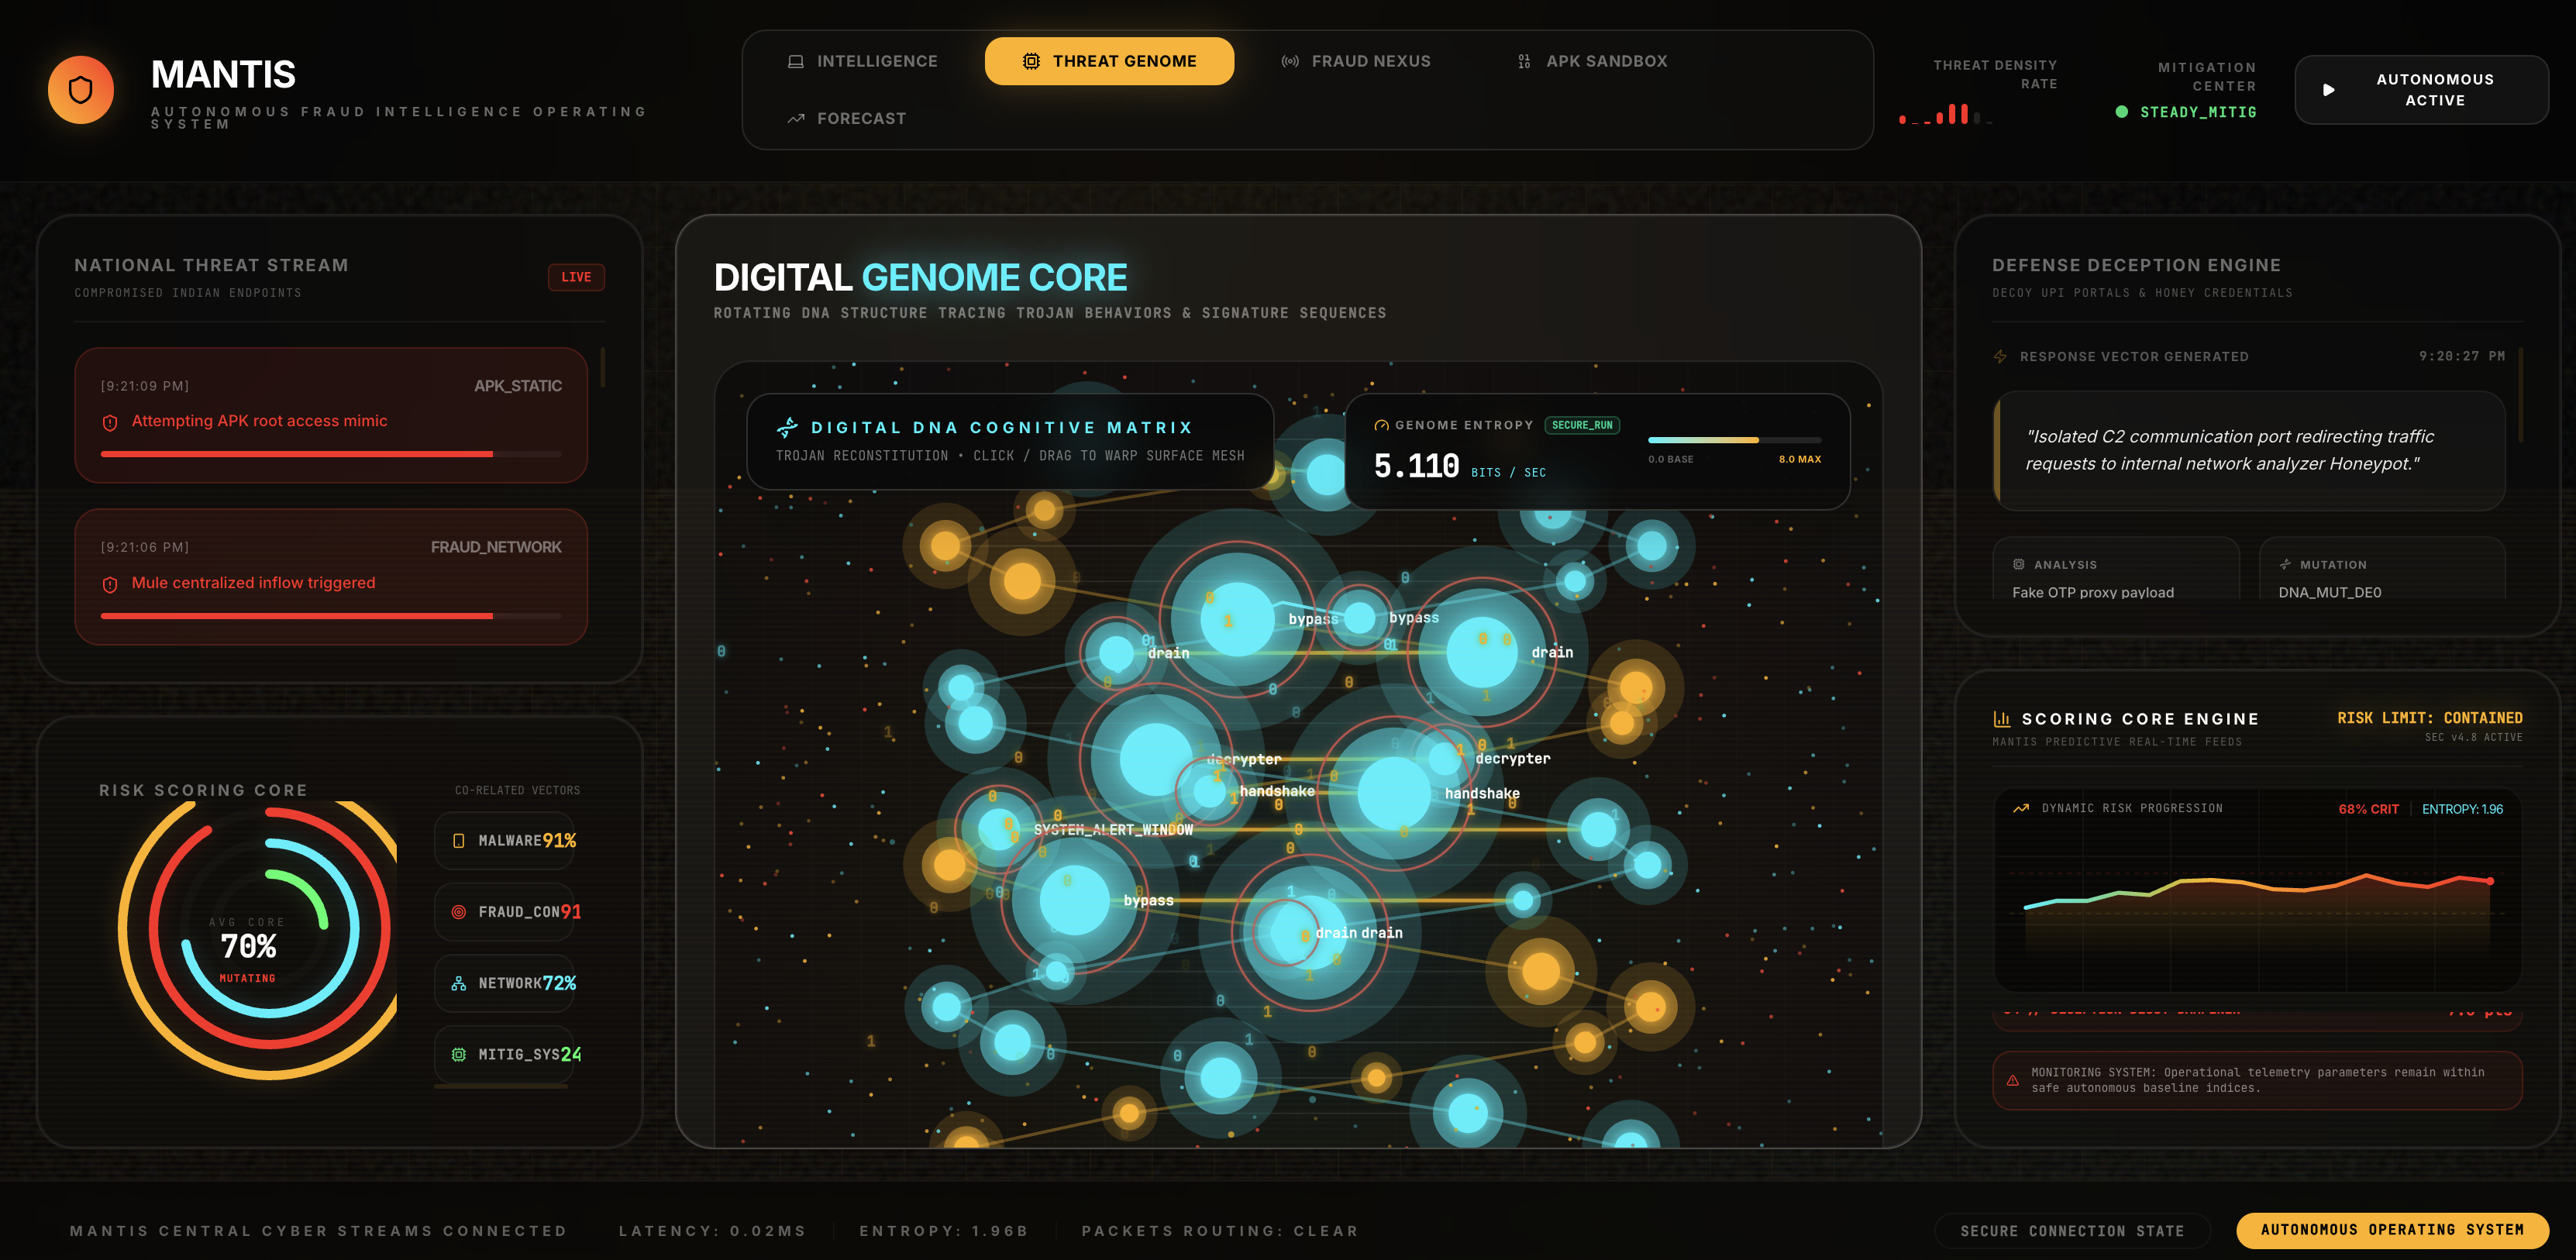The width and height of the screenshot is (2576, 1260).
Task: Toggle the Autonomous Active button
Action: pos(2421,90)
